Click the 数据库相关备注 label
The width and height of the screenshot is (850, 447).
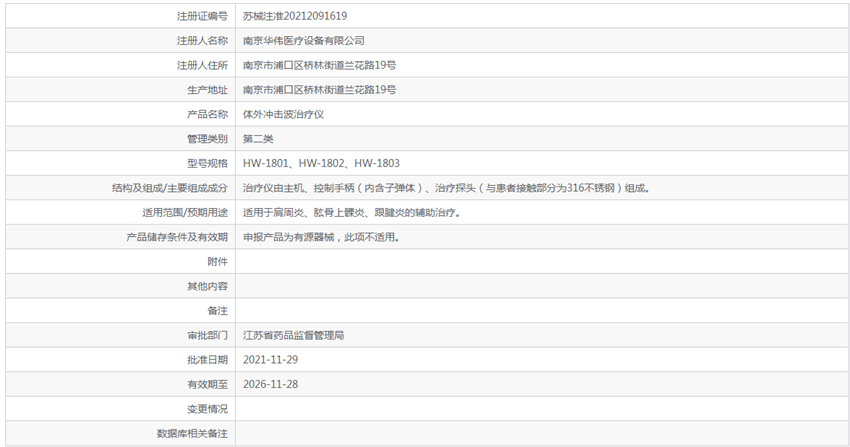pos(192,434)
